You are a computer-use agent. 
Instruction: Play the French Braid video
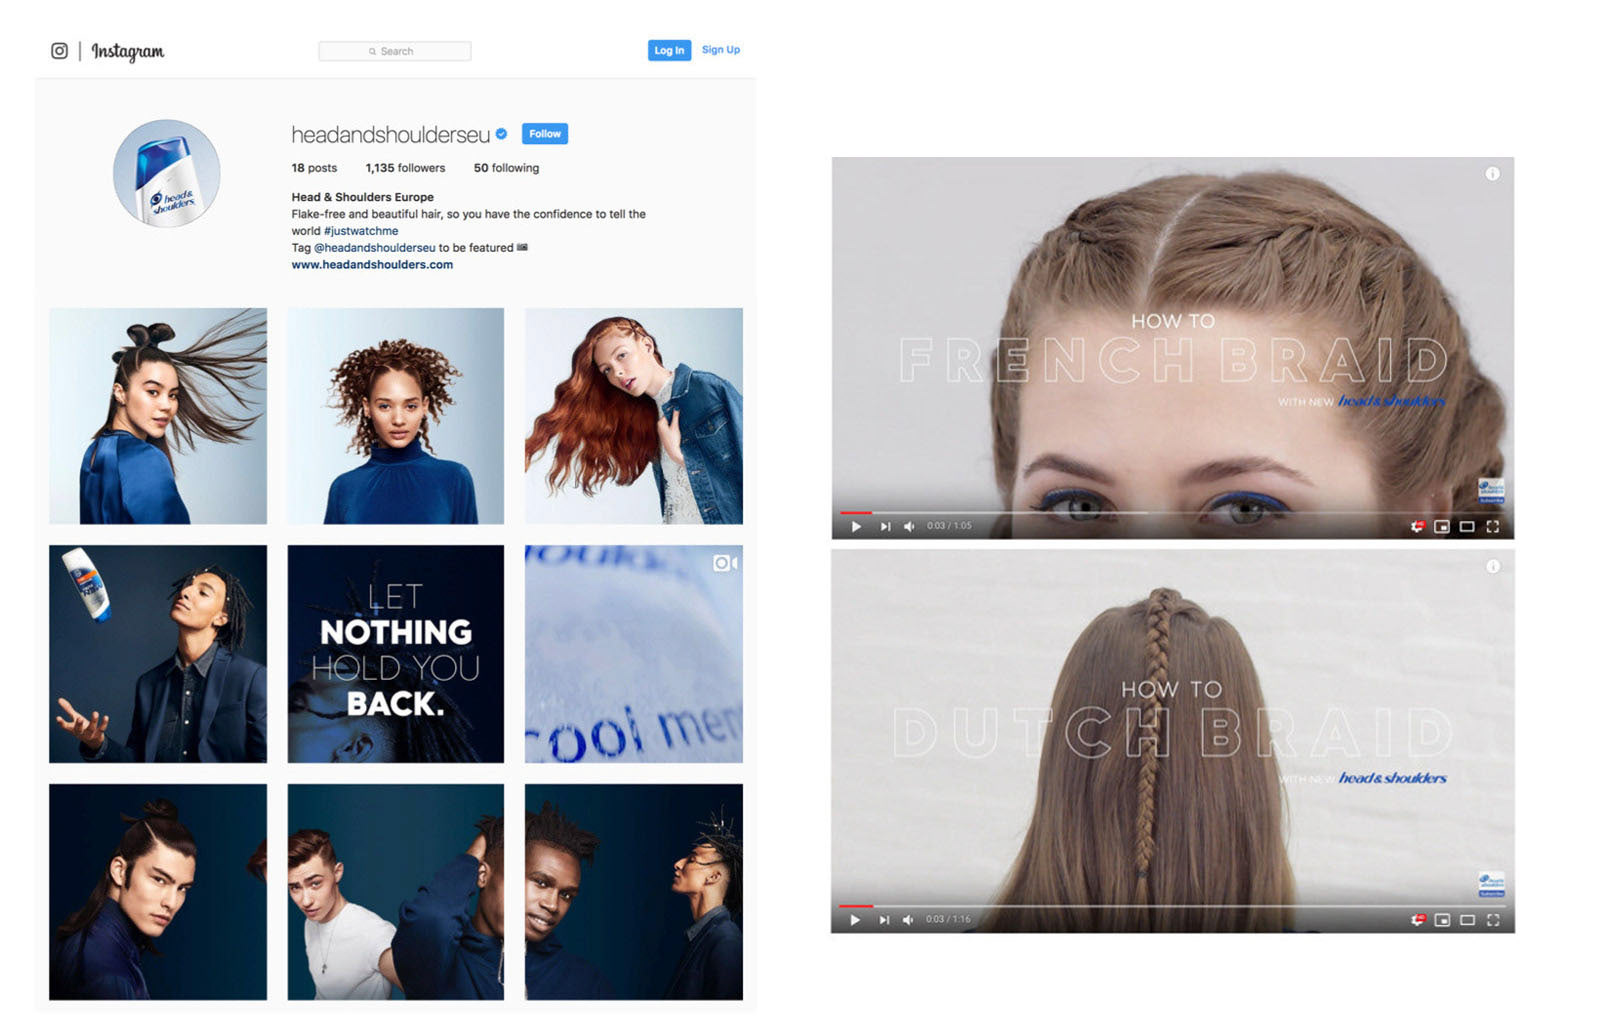856,526
